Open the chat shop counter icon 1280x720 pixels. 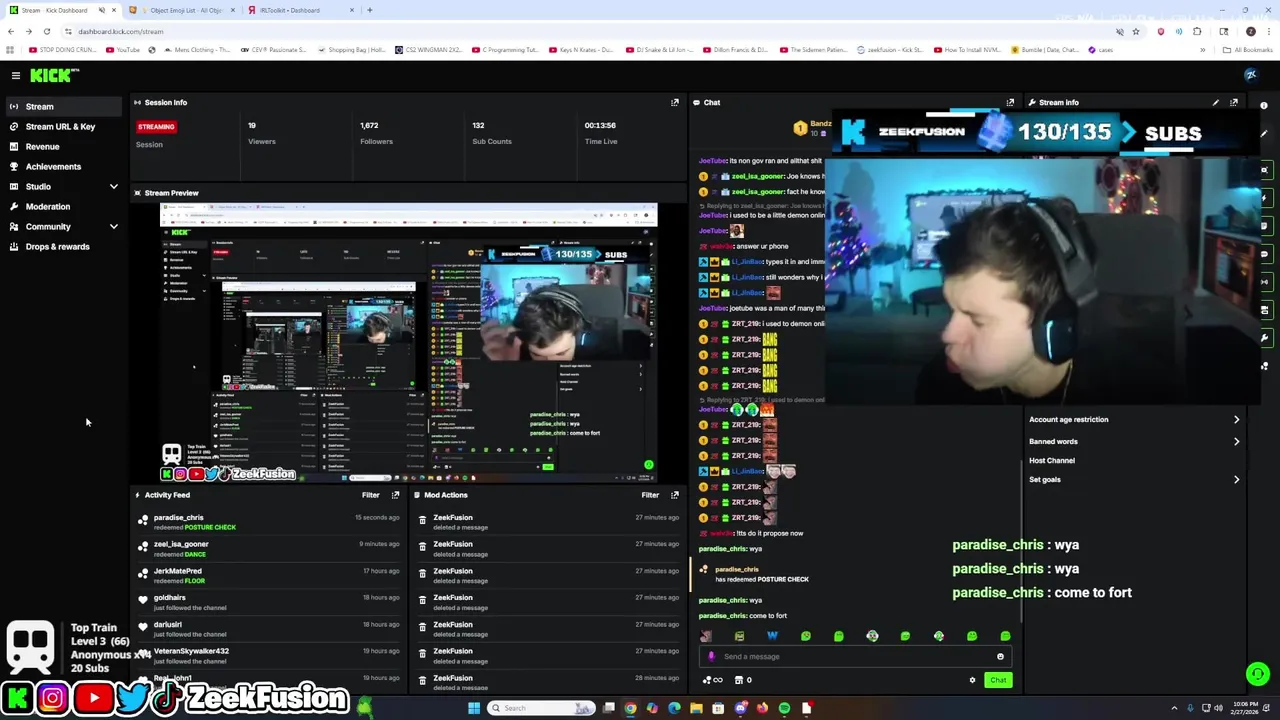coord(743,680)
